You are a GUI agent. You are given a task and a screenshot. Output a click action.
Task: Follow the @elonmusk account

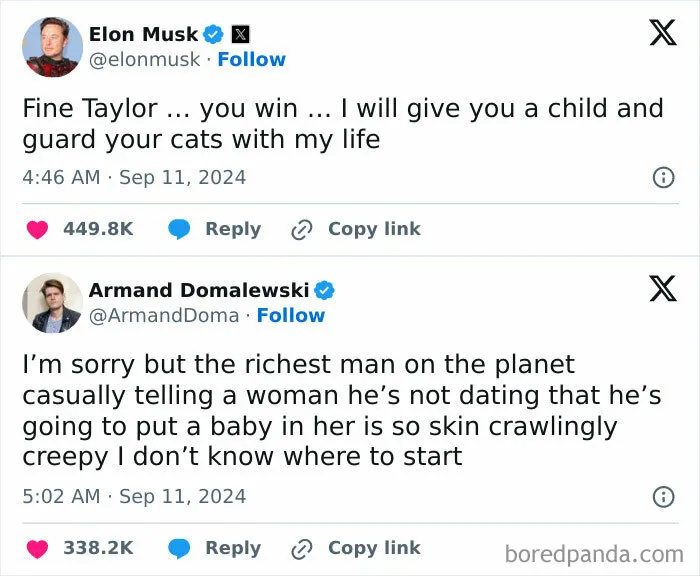coord(252,59)
